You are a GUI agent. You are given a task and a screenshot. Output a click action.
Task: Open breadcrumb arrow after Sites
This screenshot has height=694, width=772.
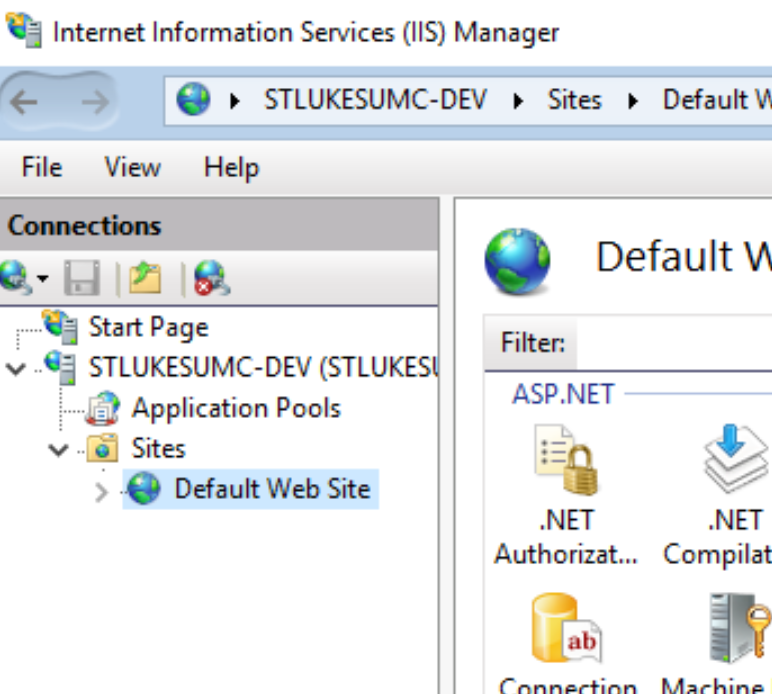coord(633,101)
